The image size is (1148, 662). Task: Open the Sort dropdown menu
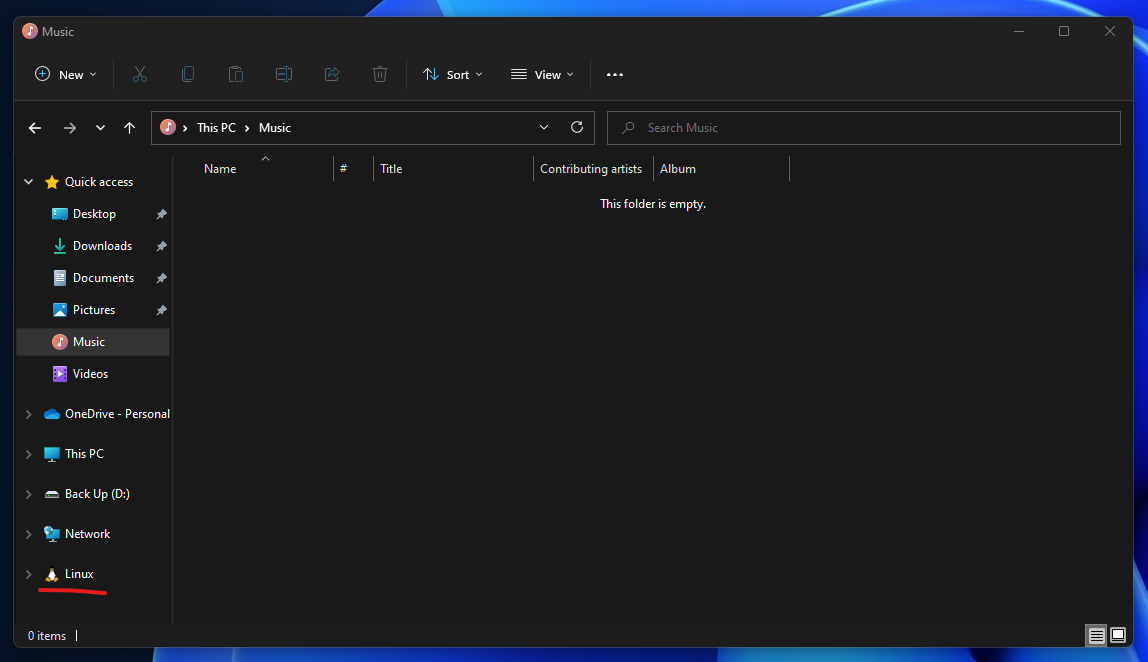[453, 75]
